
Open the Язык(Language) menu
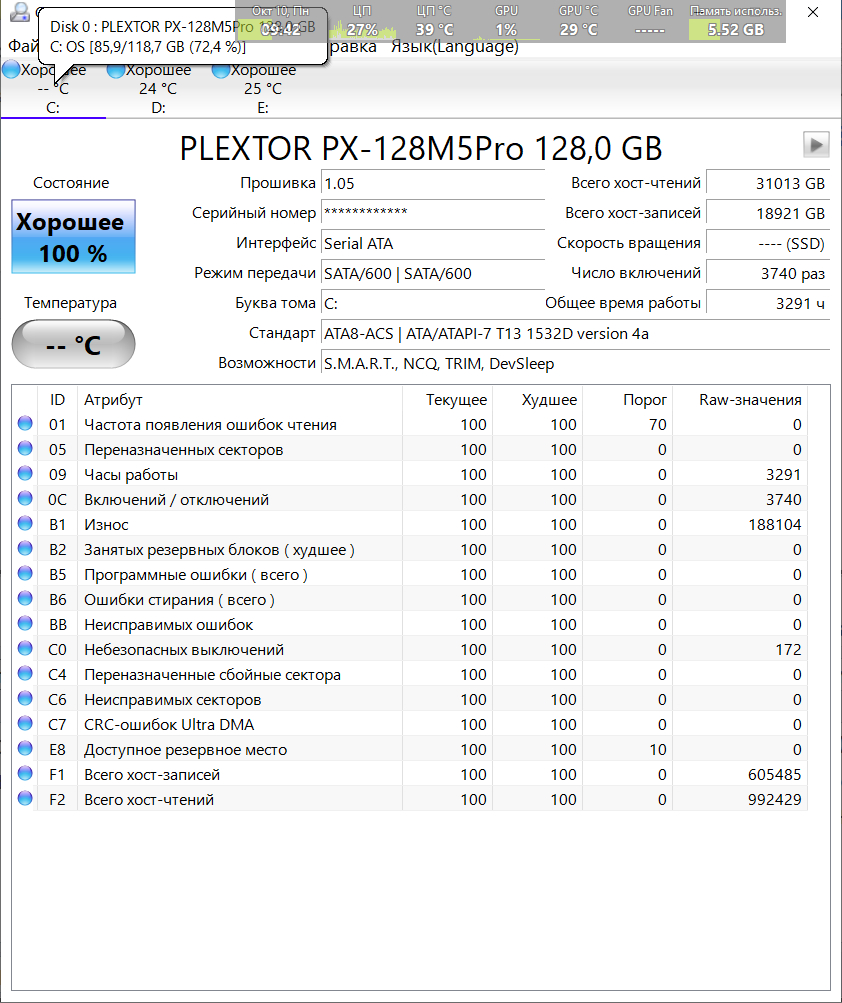[x=455, y=47]
